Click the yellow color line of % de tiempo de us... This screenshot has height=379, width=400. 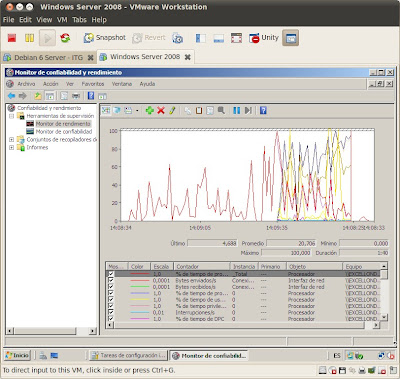[139, 300]
